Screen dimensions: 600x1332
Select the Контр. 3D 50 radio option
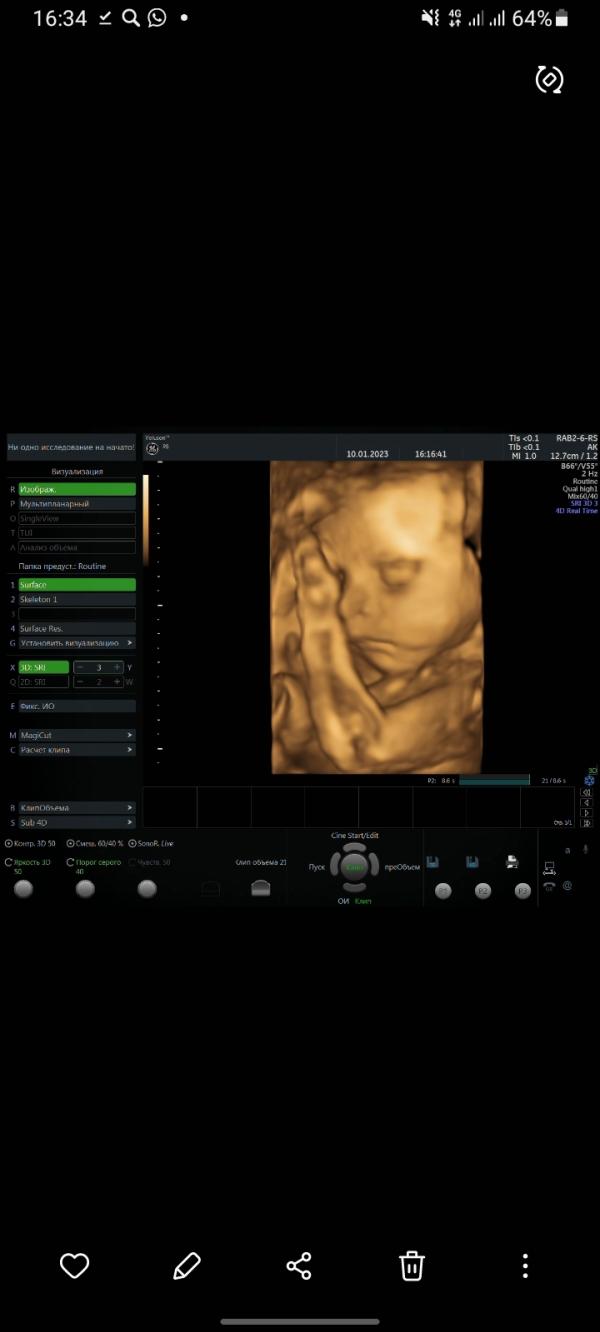31,844
